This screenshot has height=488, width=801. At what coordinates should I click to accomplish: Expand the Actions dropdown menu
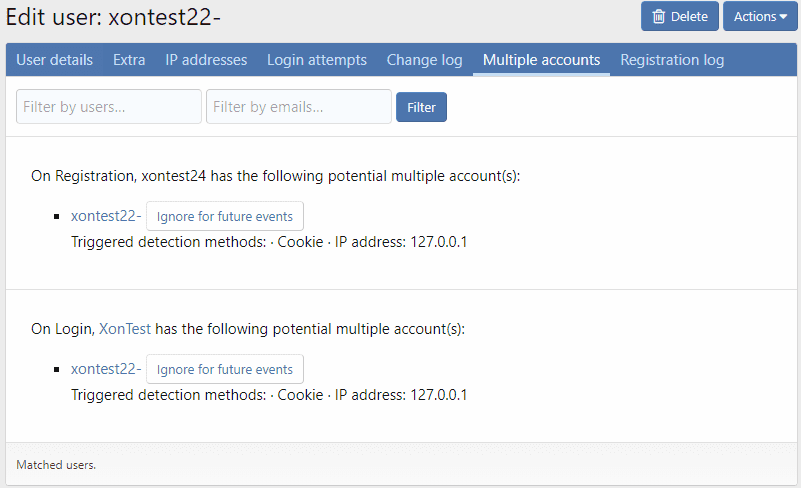(x=760, y=16)
